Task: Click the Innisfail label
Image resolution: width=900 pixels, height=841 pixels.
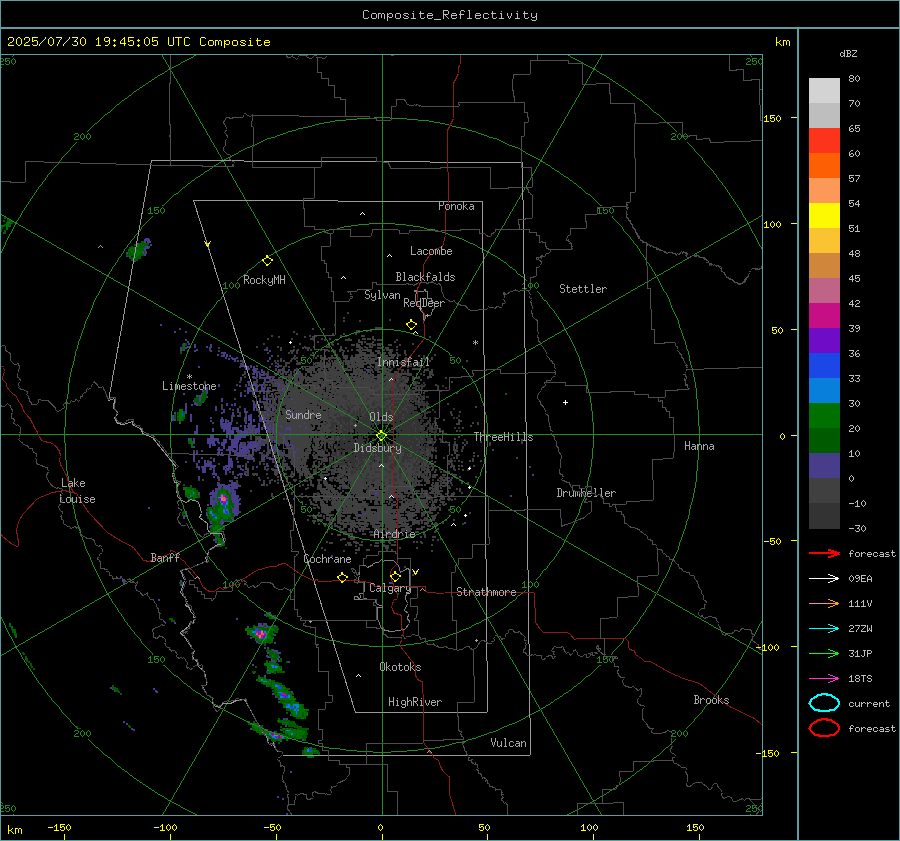Action: tap(404, 362)
